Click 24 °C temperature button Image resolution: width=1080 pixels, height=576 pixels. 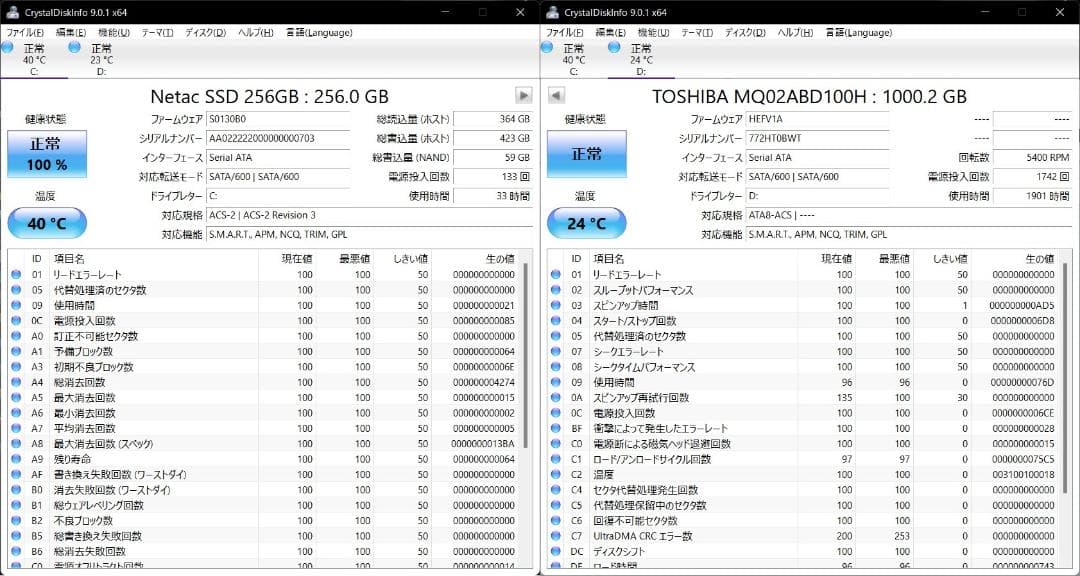[x=587, y=223]
